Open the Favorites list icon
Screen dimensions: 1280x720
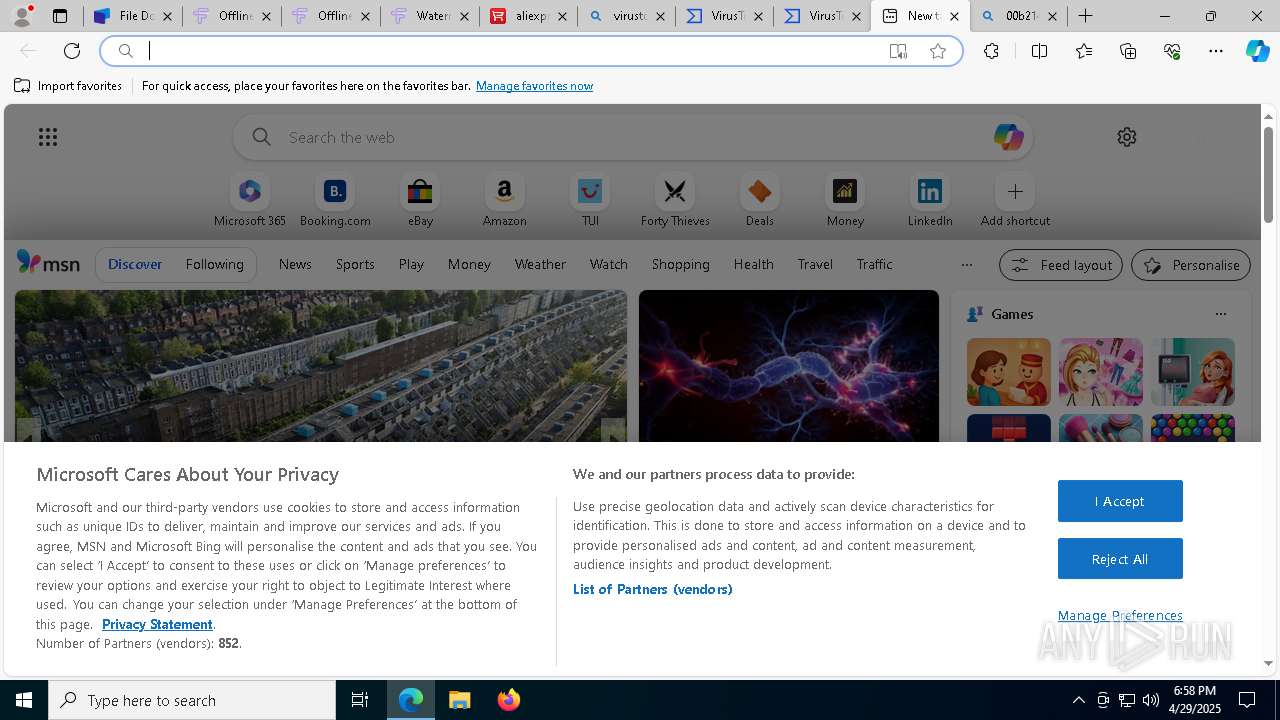tap(1084, 51)
